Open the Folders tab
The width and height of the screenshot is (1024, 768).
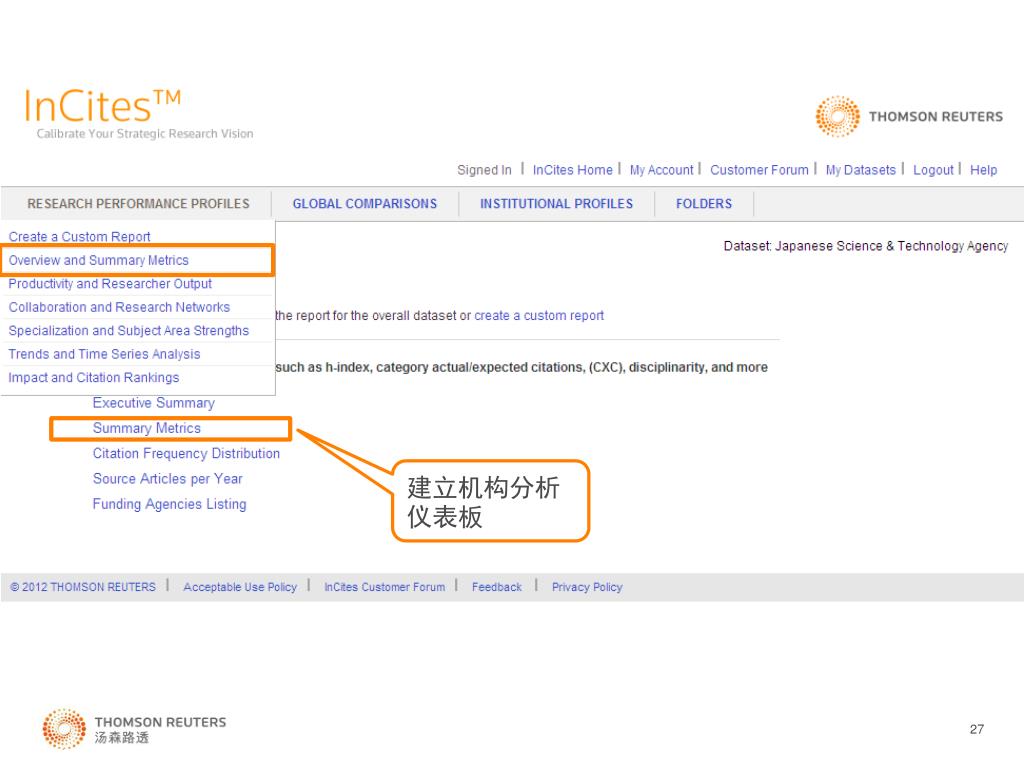pyautogui.click(x=703, y=204)
